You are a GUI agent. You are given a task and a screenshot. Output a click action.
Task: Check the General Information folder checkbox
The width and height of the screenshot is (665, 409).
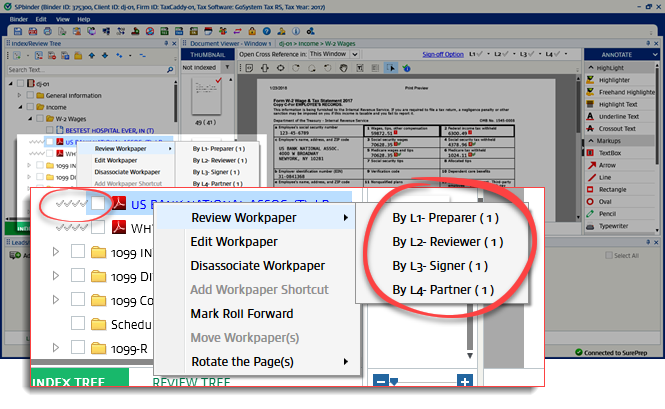pyautogui.click(x=30, y=95)
